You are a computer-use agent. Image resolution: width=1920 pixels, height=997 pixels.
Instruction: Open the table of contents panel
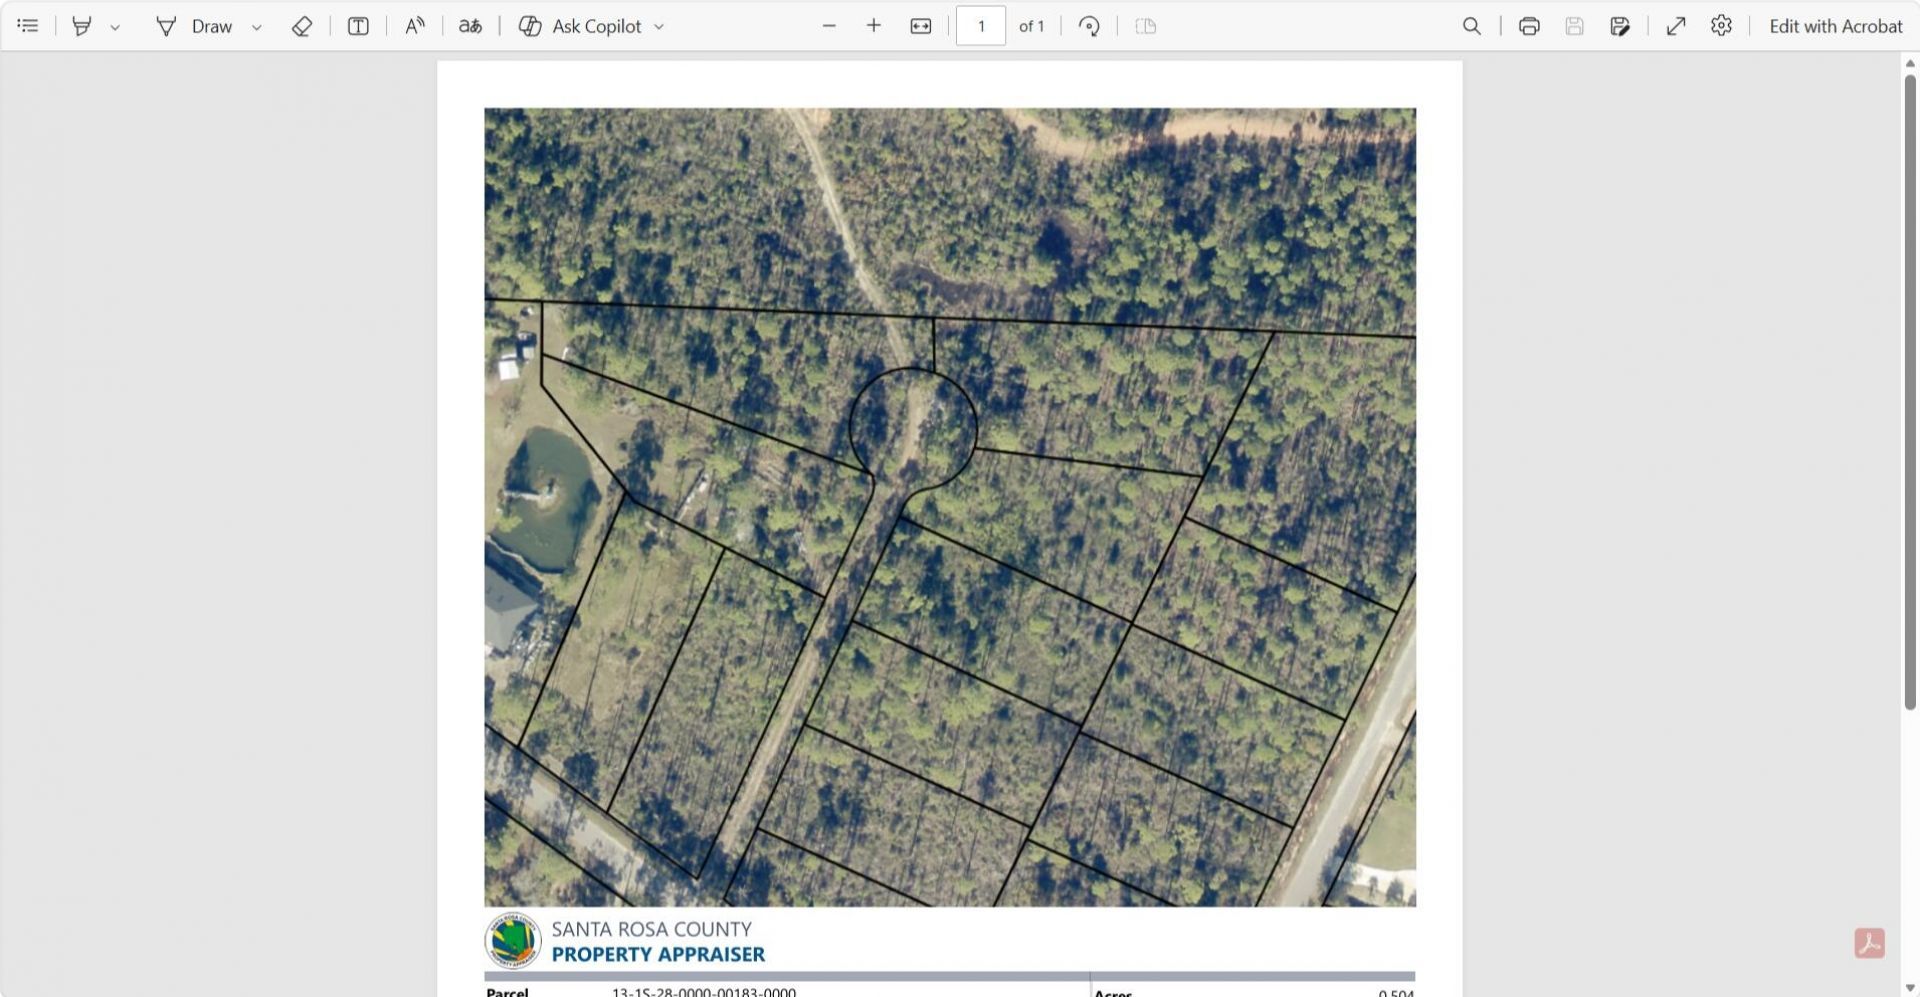(x=28, y=26)
